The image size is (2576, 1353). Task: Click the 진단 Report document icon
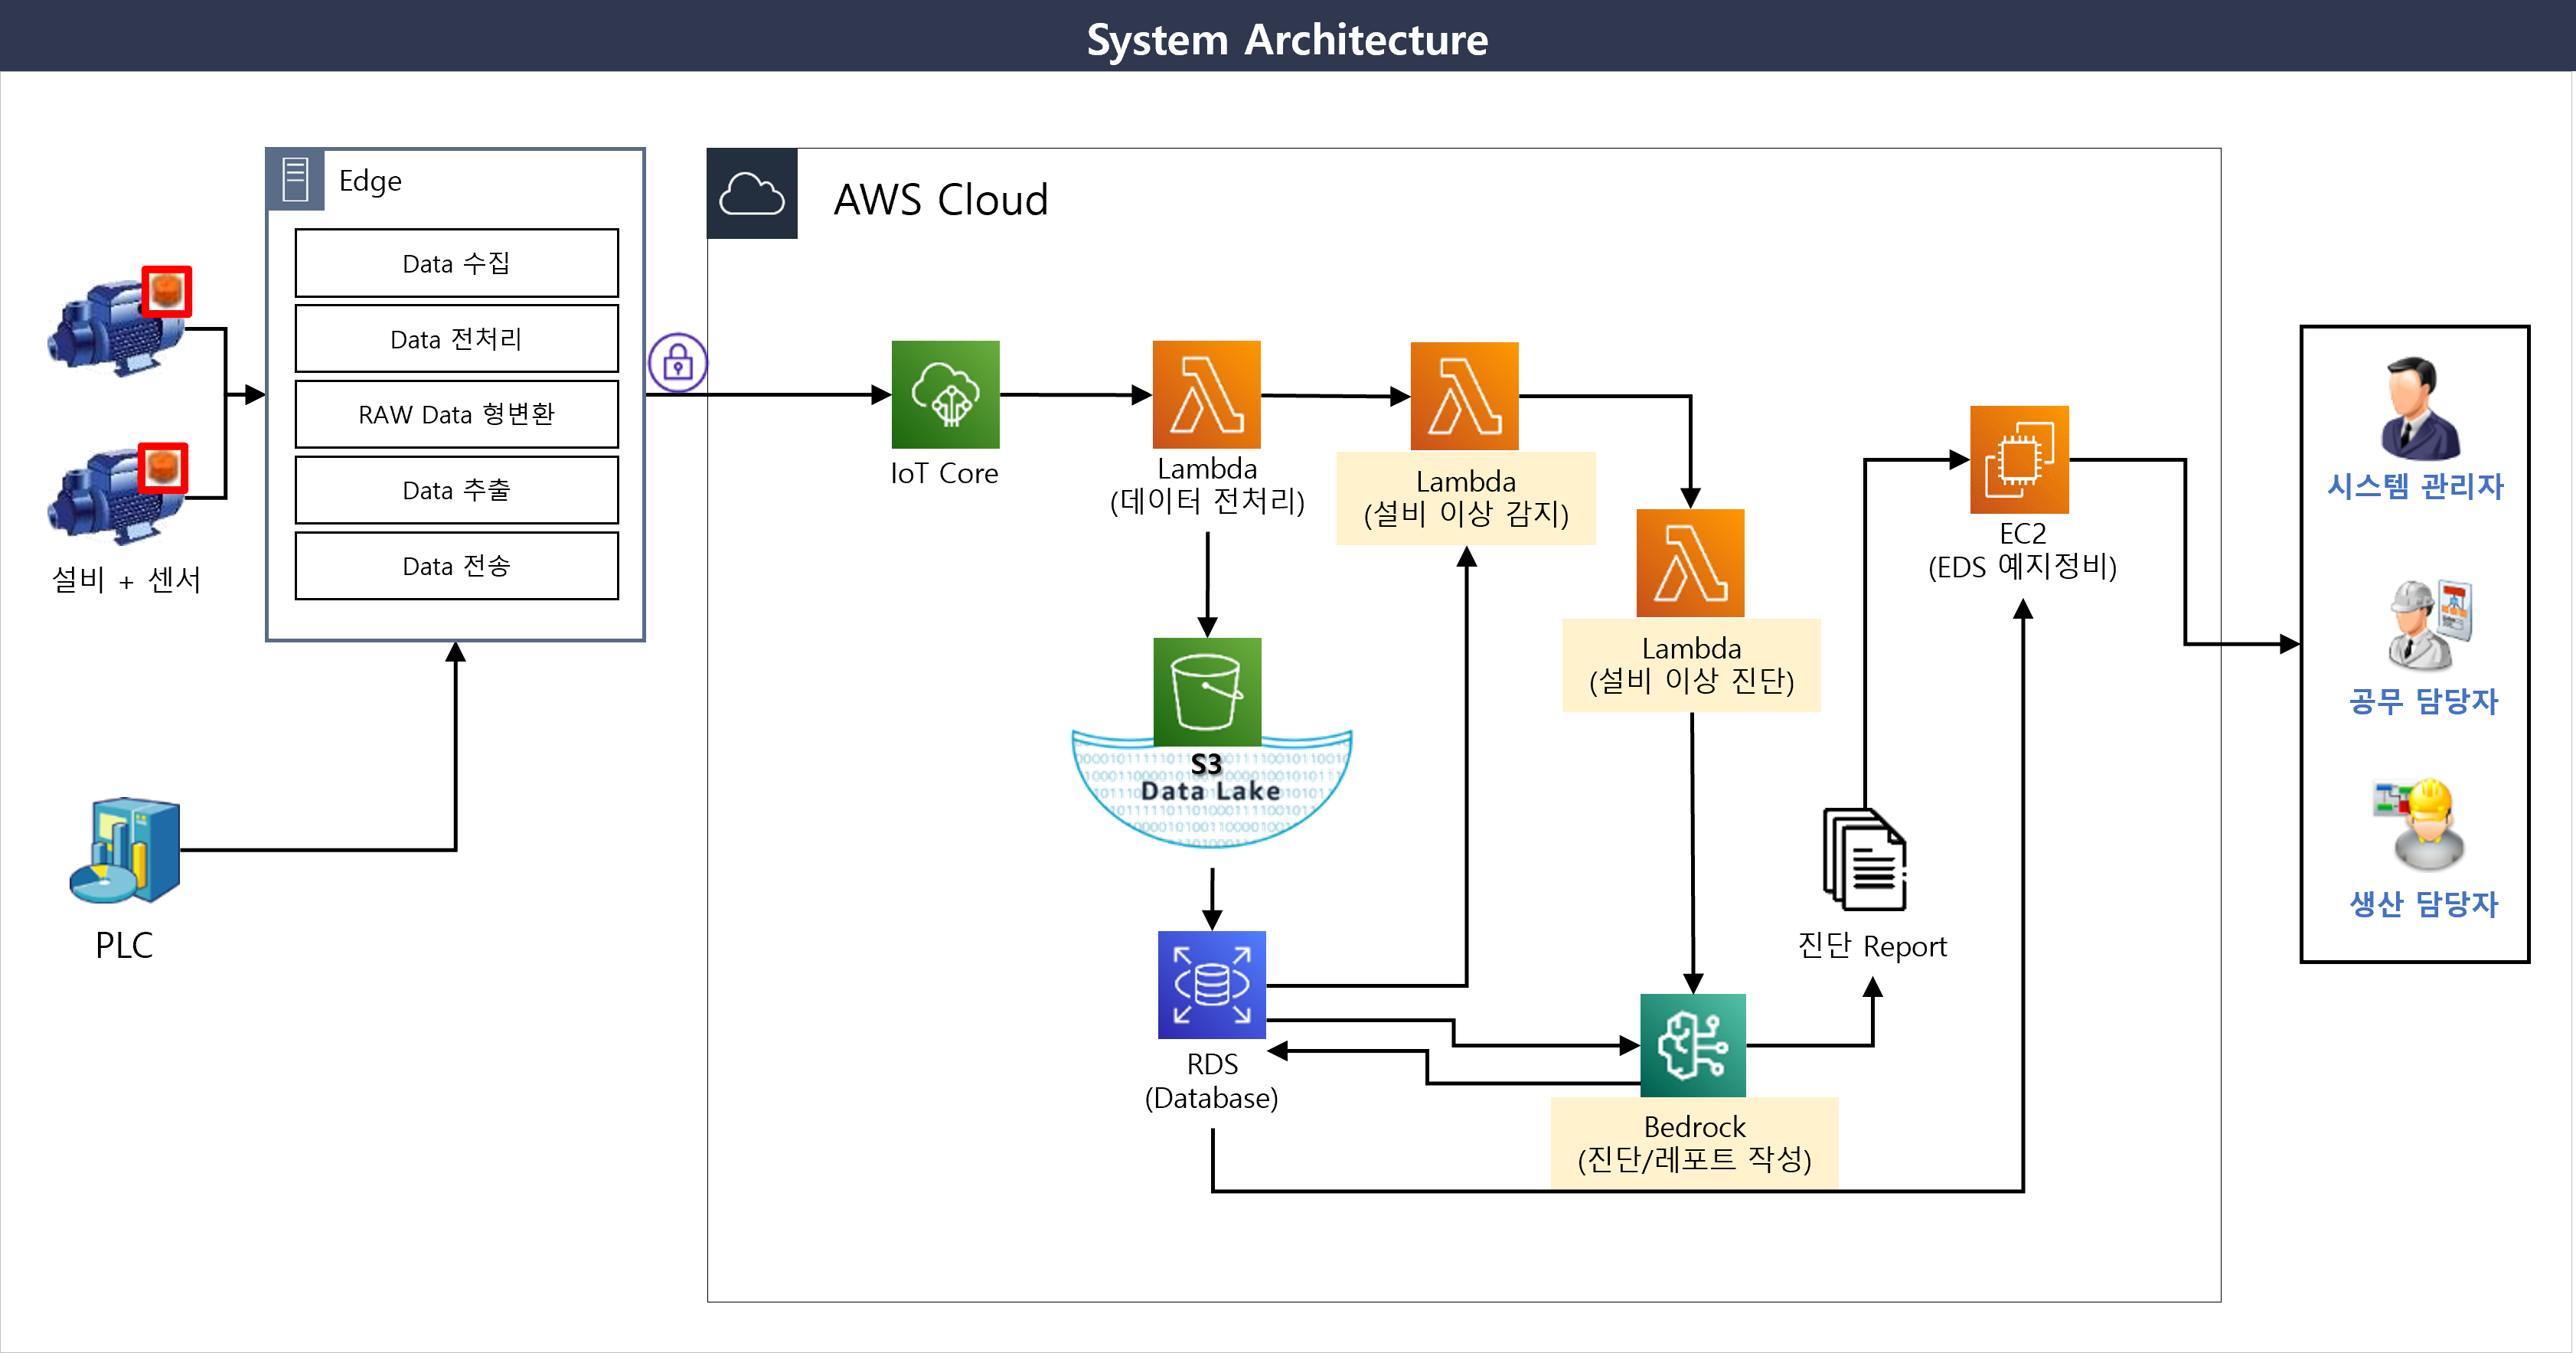point(1865,859)
